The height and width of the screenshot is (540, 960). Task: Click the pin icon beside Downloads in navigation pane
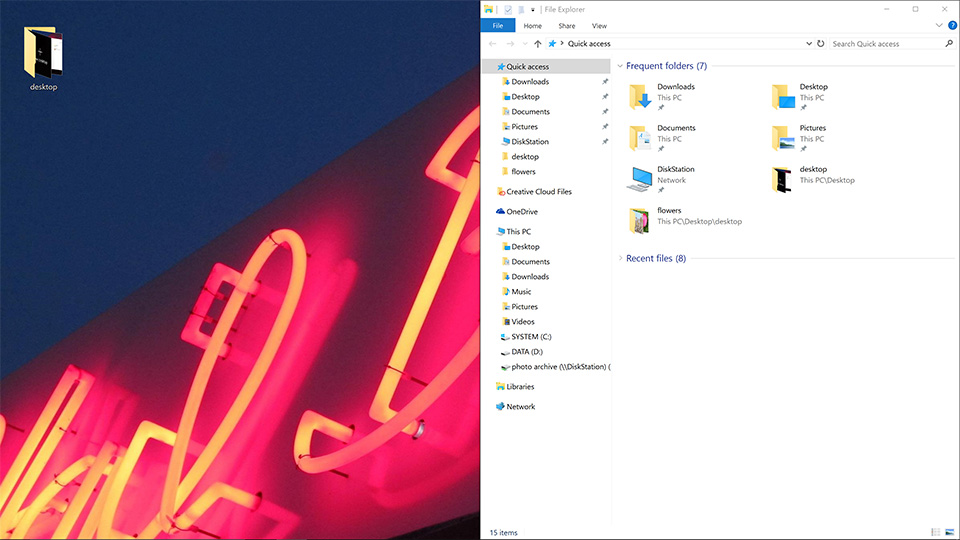tap(605, 81)
